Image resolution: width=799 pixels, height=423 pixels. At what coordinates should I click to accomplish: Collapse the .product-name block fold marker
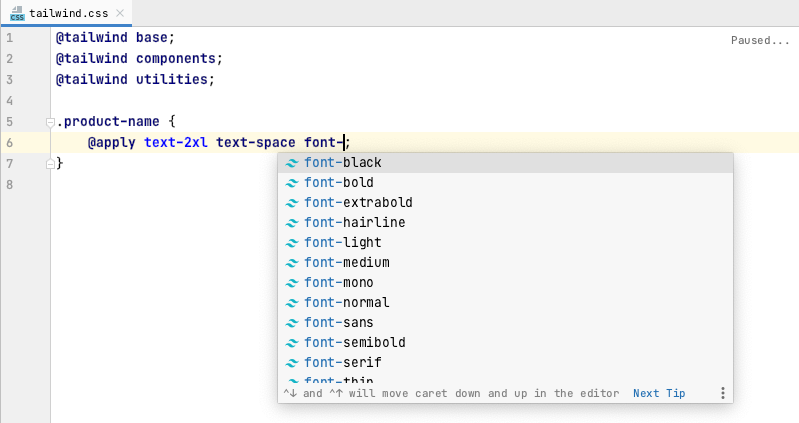[x=50, y=122]
